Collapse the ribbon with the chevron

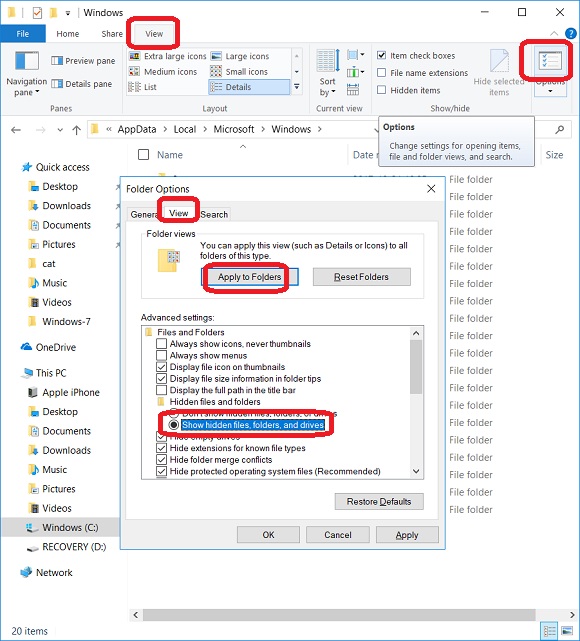tap(554, 34)
